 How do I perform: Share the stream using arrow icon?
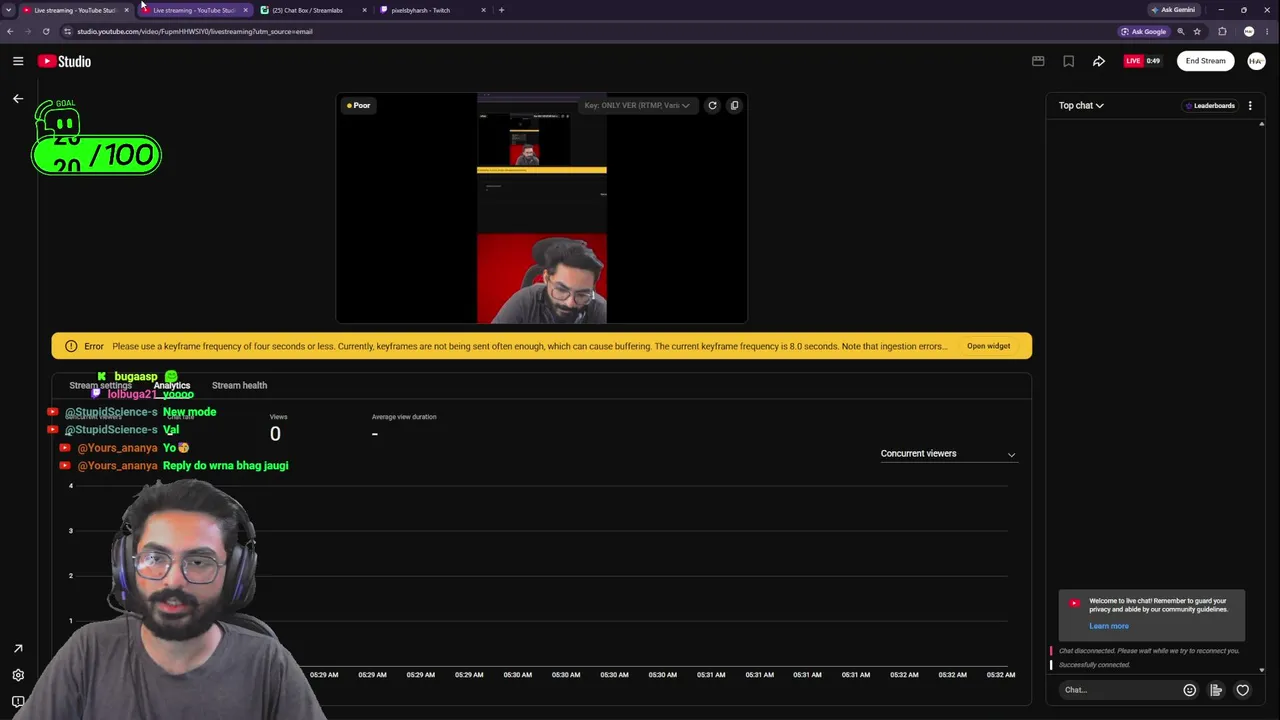coord(1098,61)
